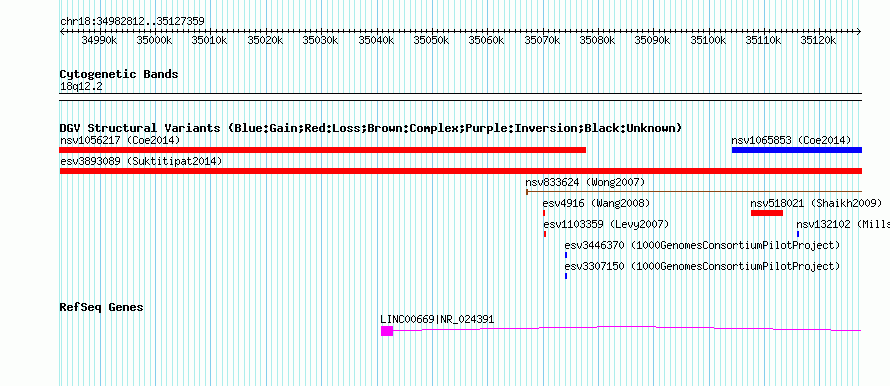Select the red nsv1056217 loss bar
890x386 pixels.
pos(322,150)
